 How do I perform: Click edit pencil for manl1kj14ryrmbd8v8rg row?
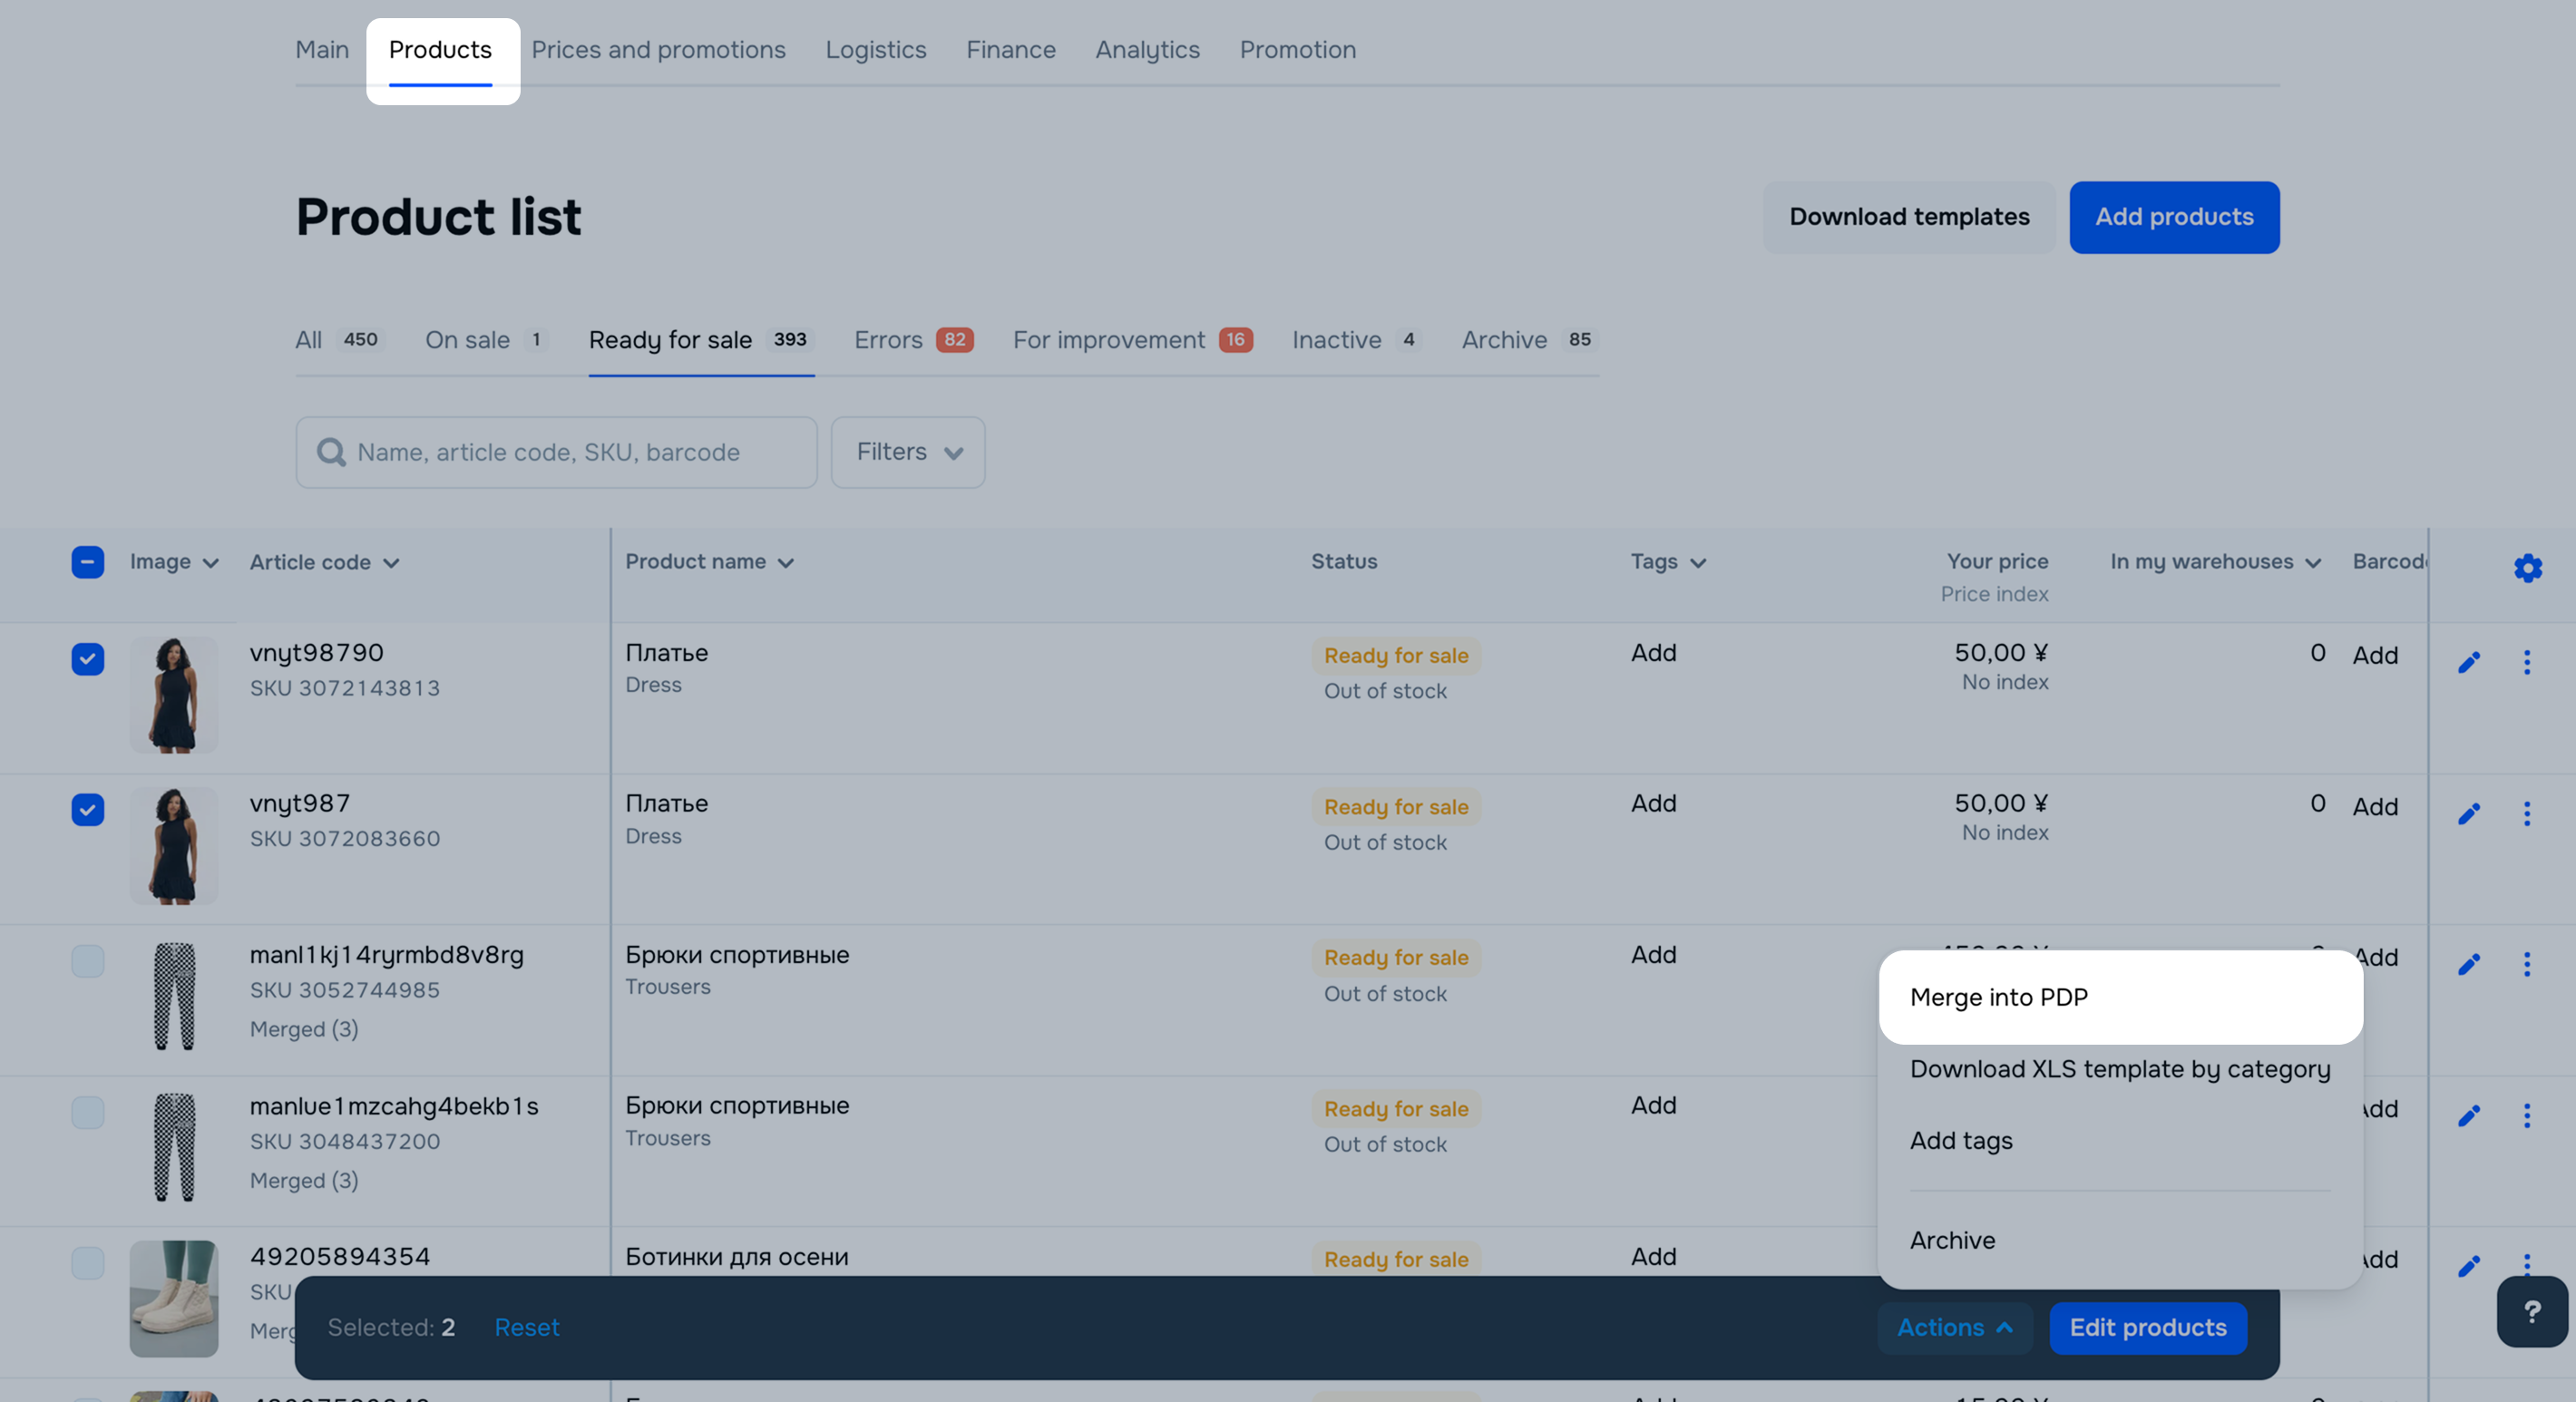tap(2468, 964)
